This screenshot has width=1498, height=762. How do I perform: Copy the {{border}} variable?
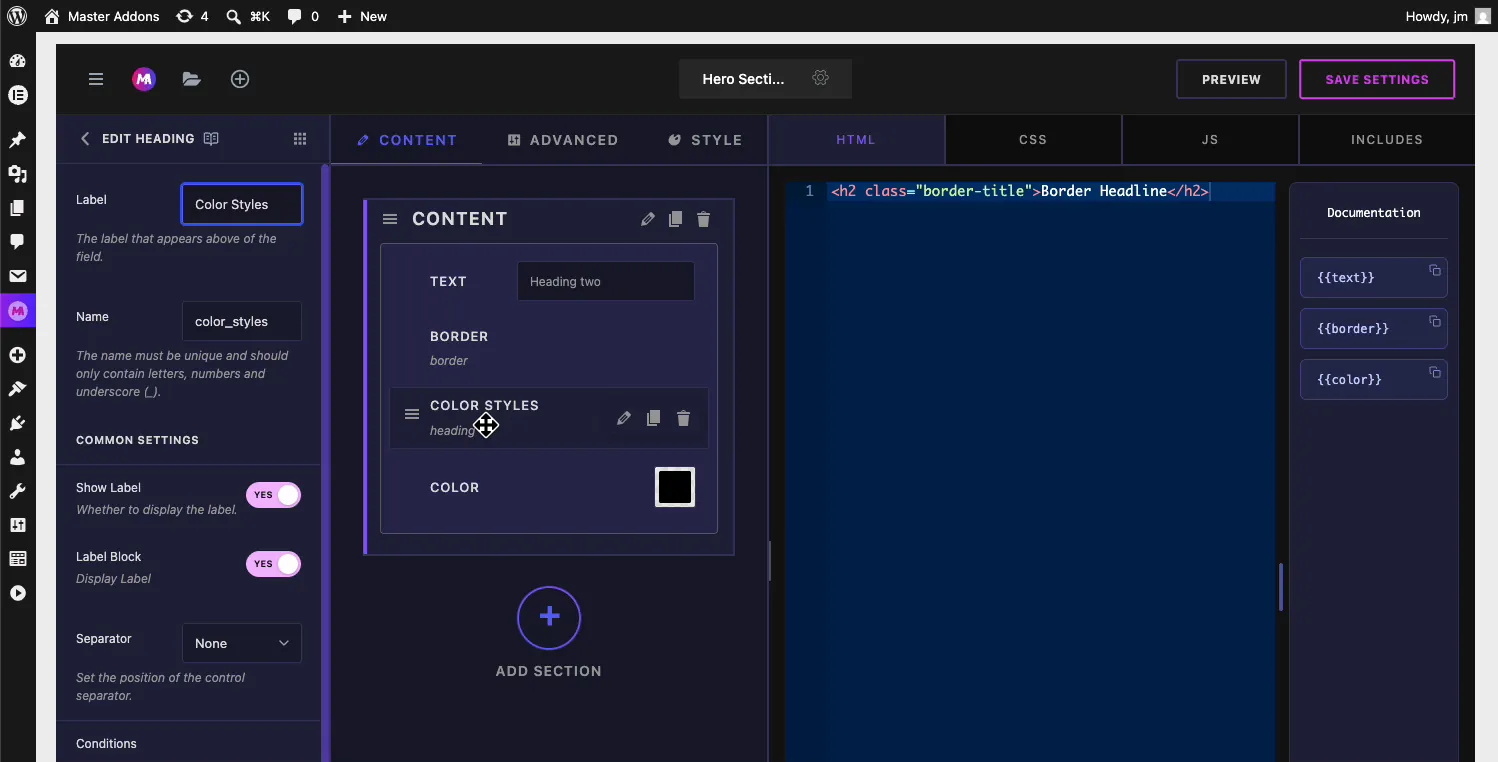pos(1435,321)
